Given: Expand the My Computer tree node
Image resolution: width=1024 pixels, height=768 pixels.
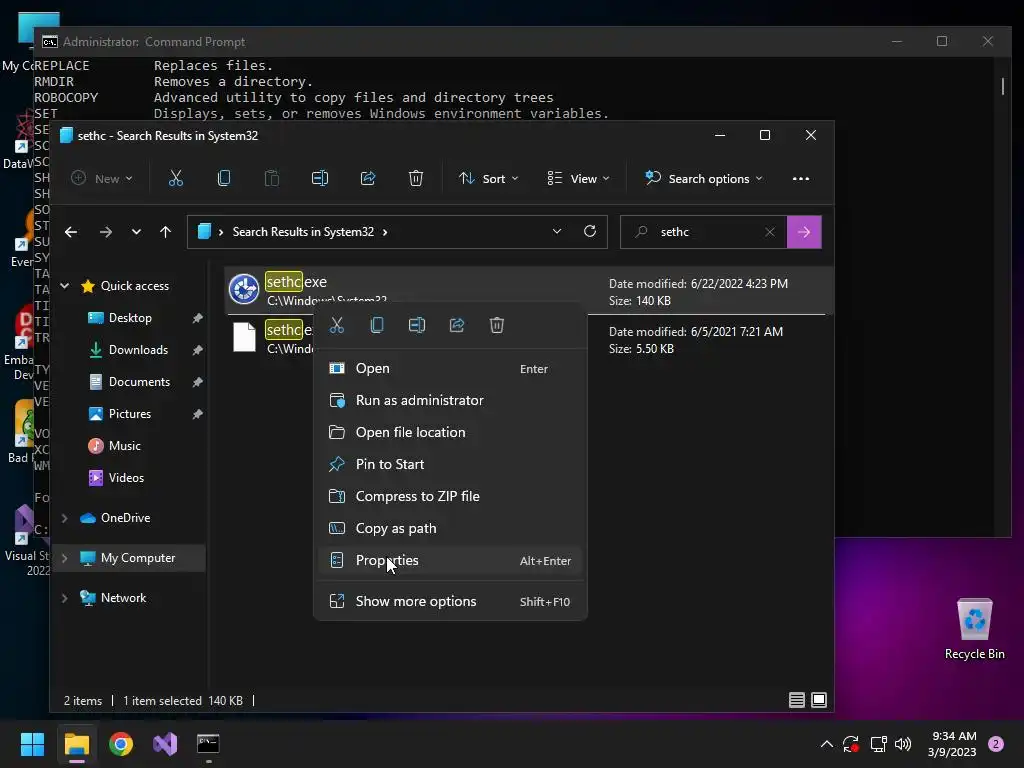Looking at the screenshot, I should coord(65,558).
